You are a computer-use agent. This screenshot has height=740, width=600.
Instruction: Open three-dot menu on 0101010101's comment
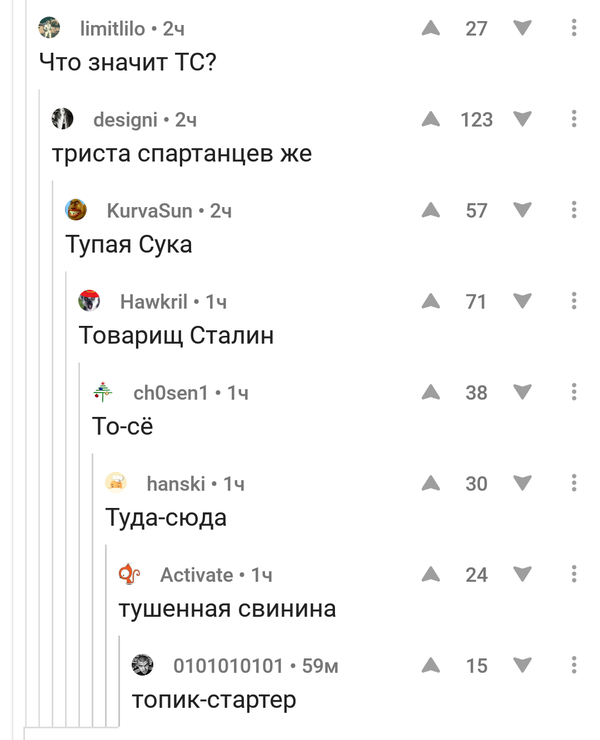click(x=574, y=666)
